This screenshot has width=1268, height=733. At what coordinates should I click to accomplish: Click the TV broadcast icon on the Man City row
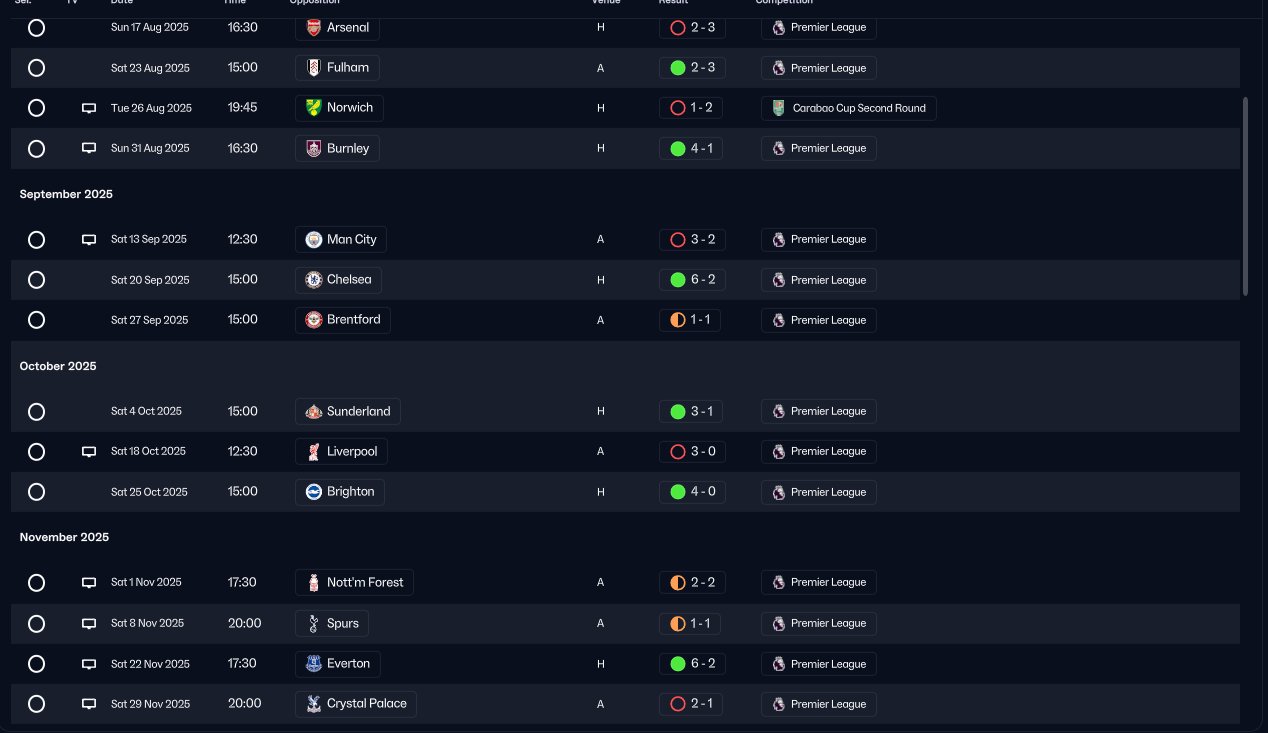click(89, 240)
